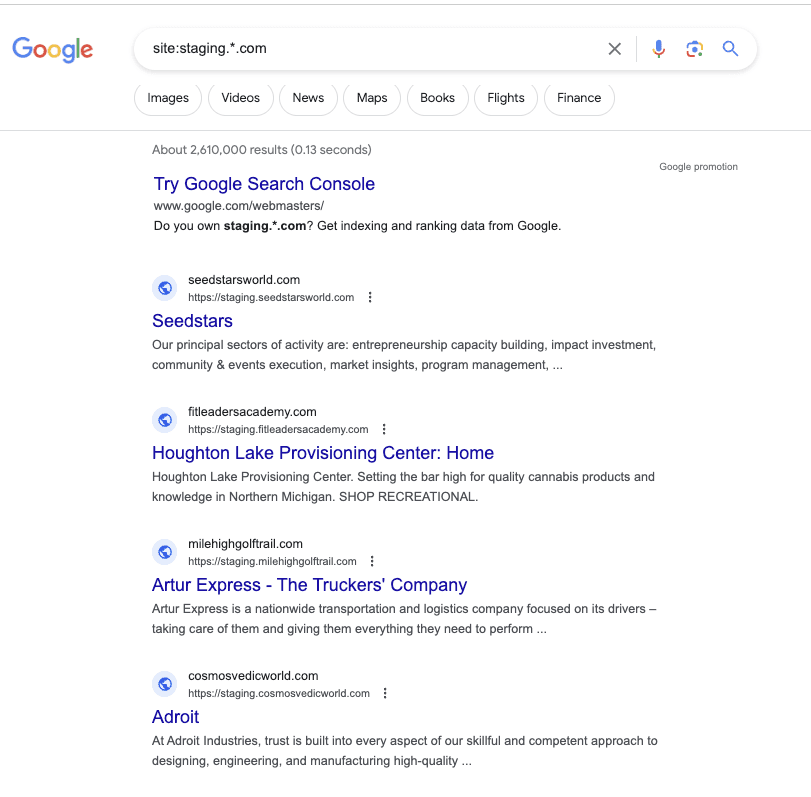Viewport: 811px width, 797px height.
Task: Click the Google logo
Action: (x=52, y=49)
